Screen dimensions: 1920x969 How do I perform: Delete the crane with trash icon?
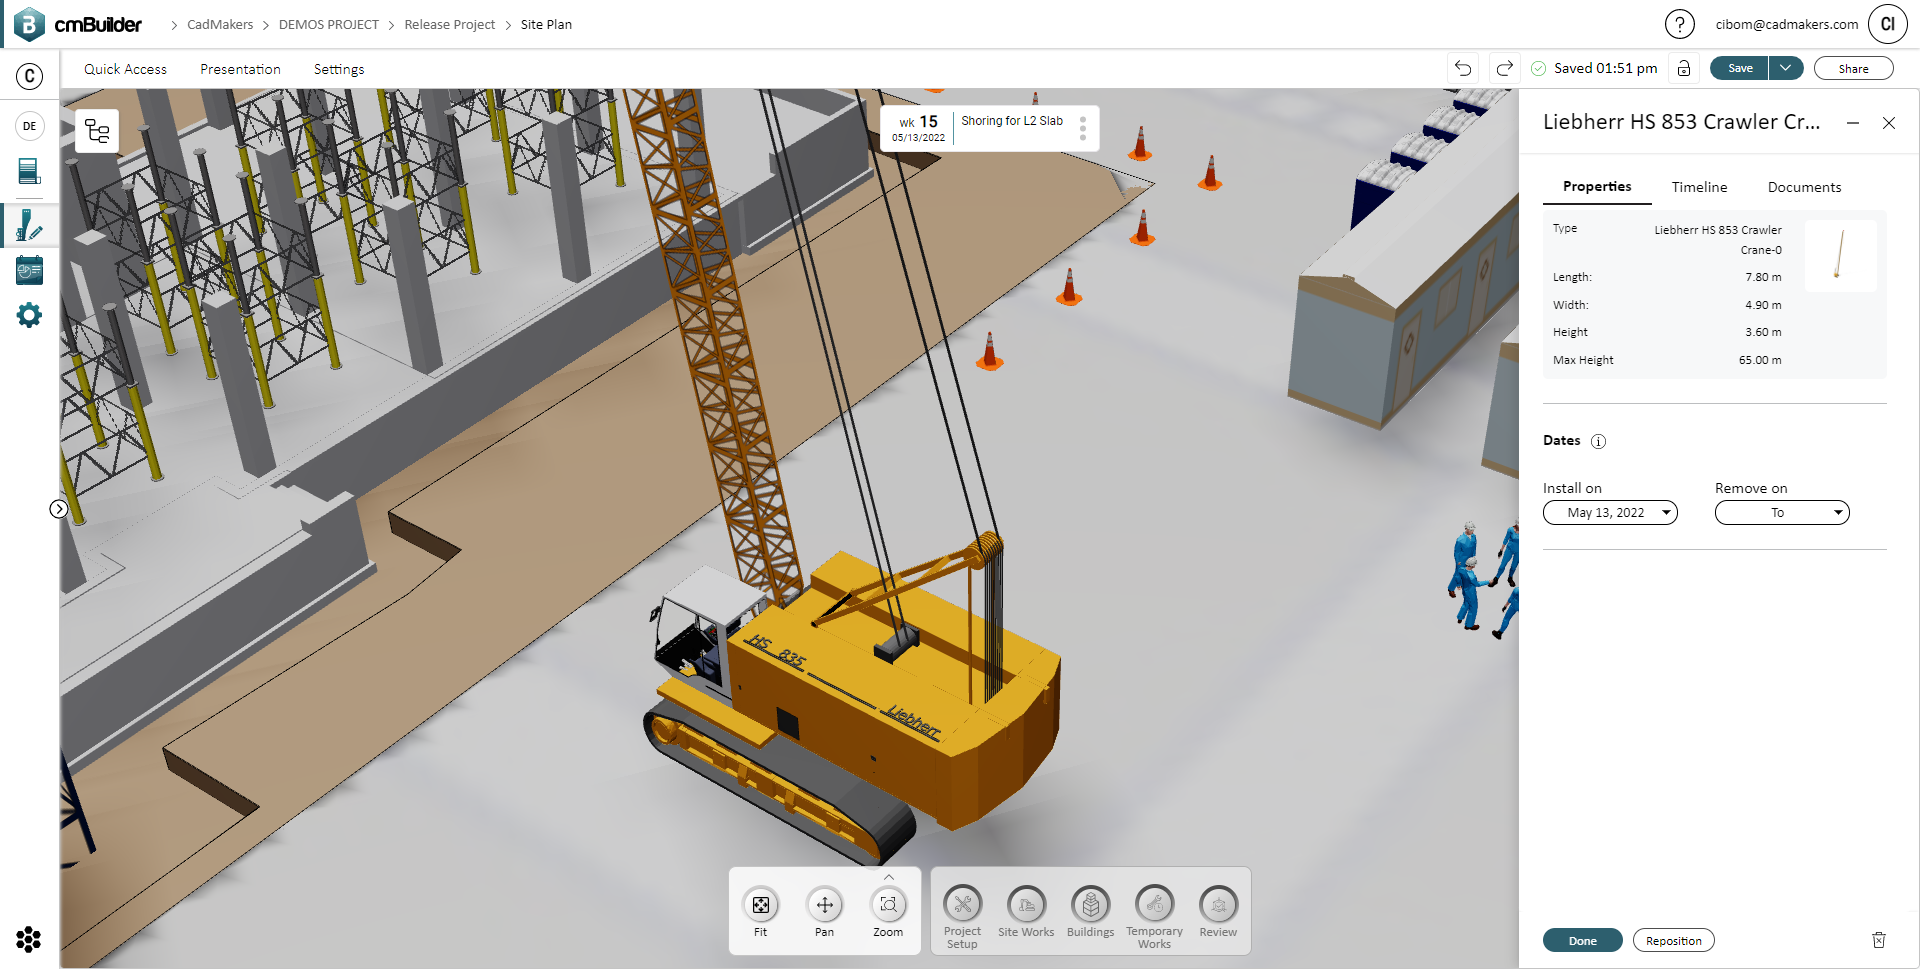pos(1879,940)
